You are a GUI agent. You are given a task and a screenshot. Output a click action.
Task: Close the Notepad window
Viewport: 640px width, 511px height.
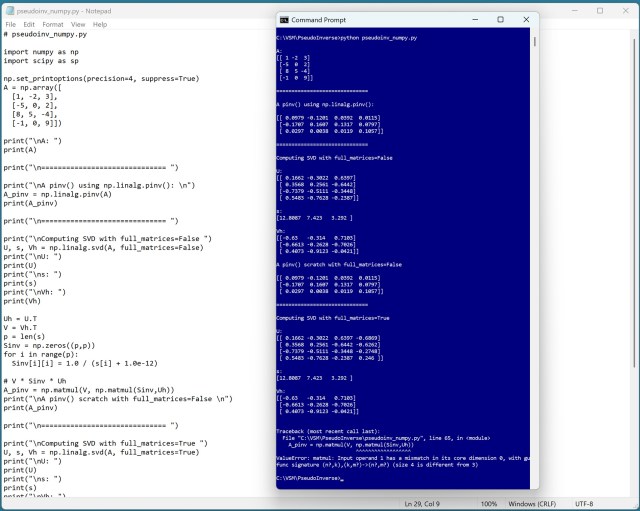[x=626, y=10]
